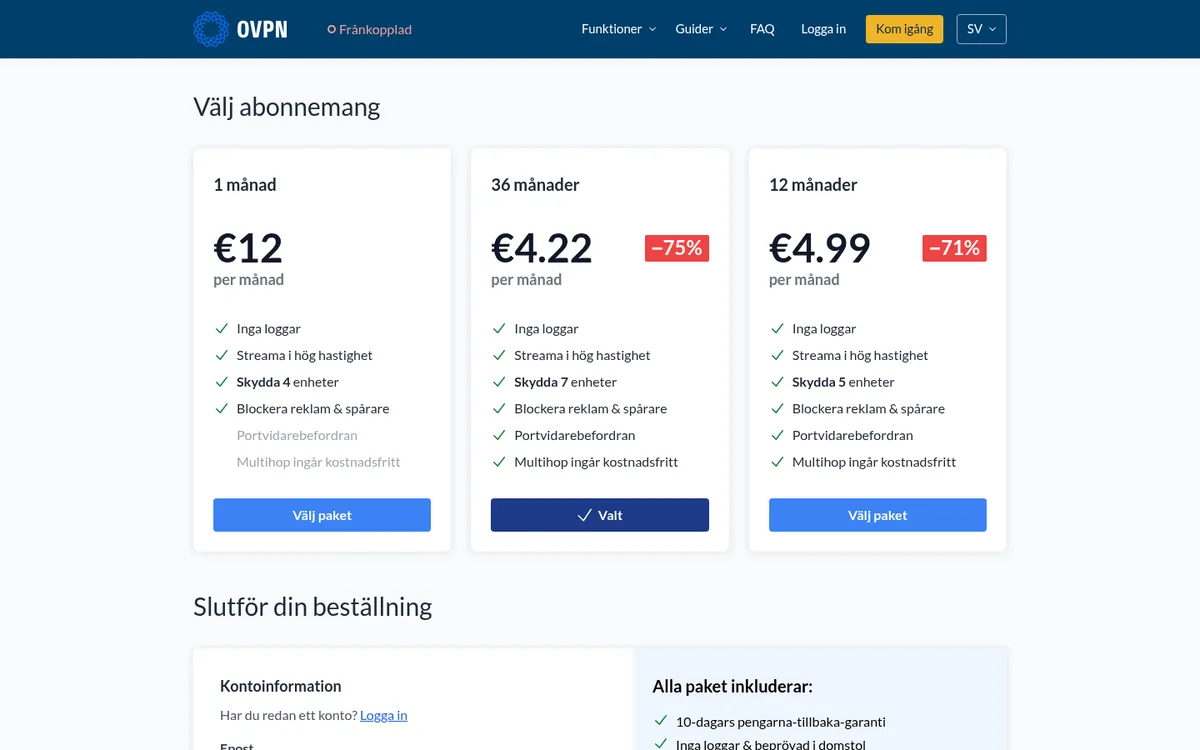
Task: Click the €4.99 price text
Action: tap(820, 248)
